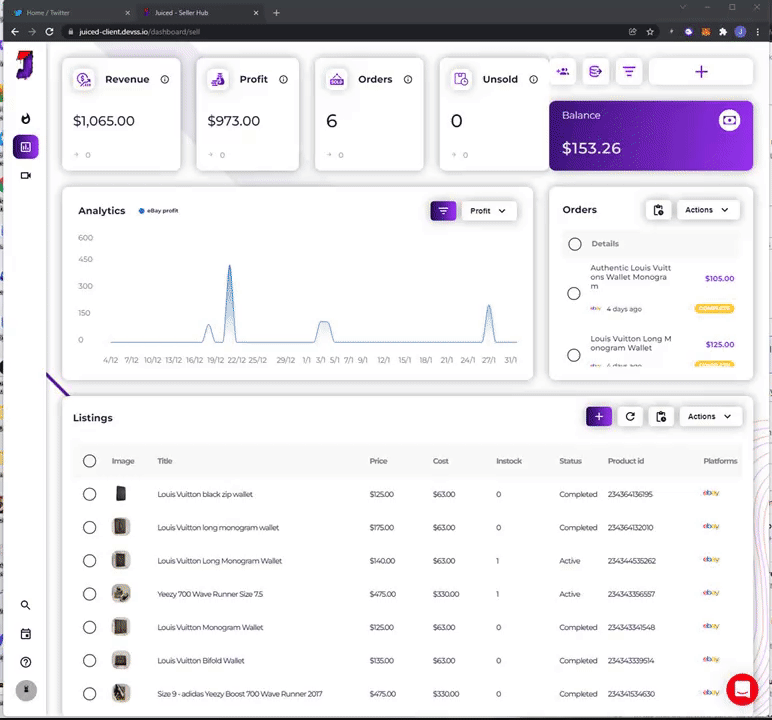The height and width of the screenshot is (720, 772).
Task: Click the purple filter icon in Analytics
Action: click(x=443, y=211)
